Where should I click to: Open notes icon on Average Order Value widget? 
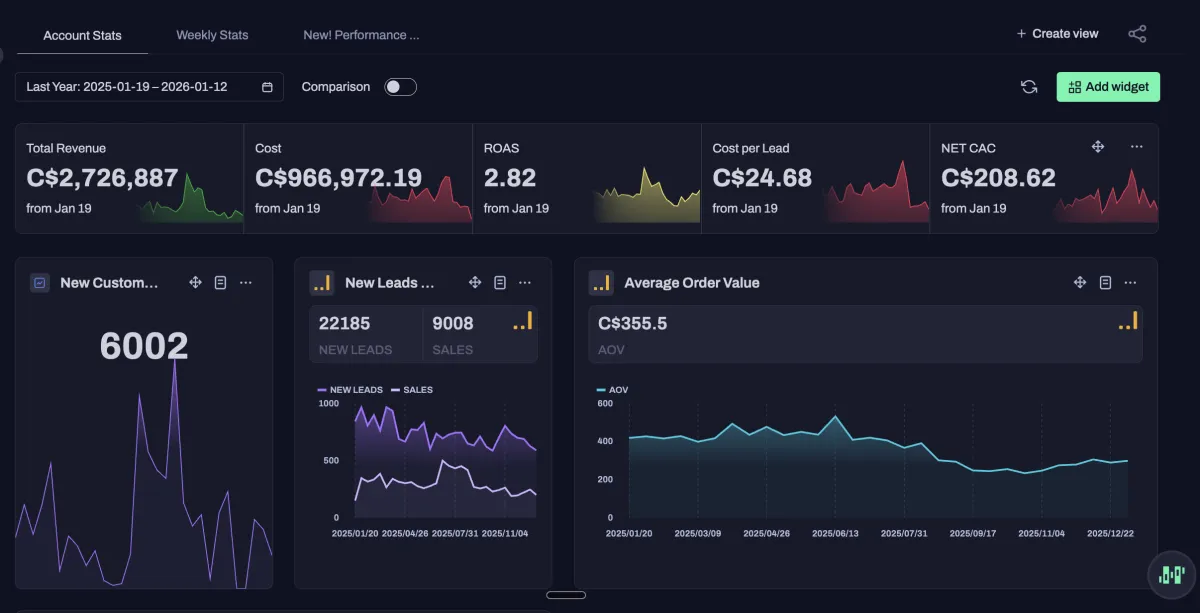(x=1105, y=283)
